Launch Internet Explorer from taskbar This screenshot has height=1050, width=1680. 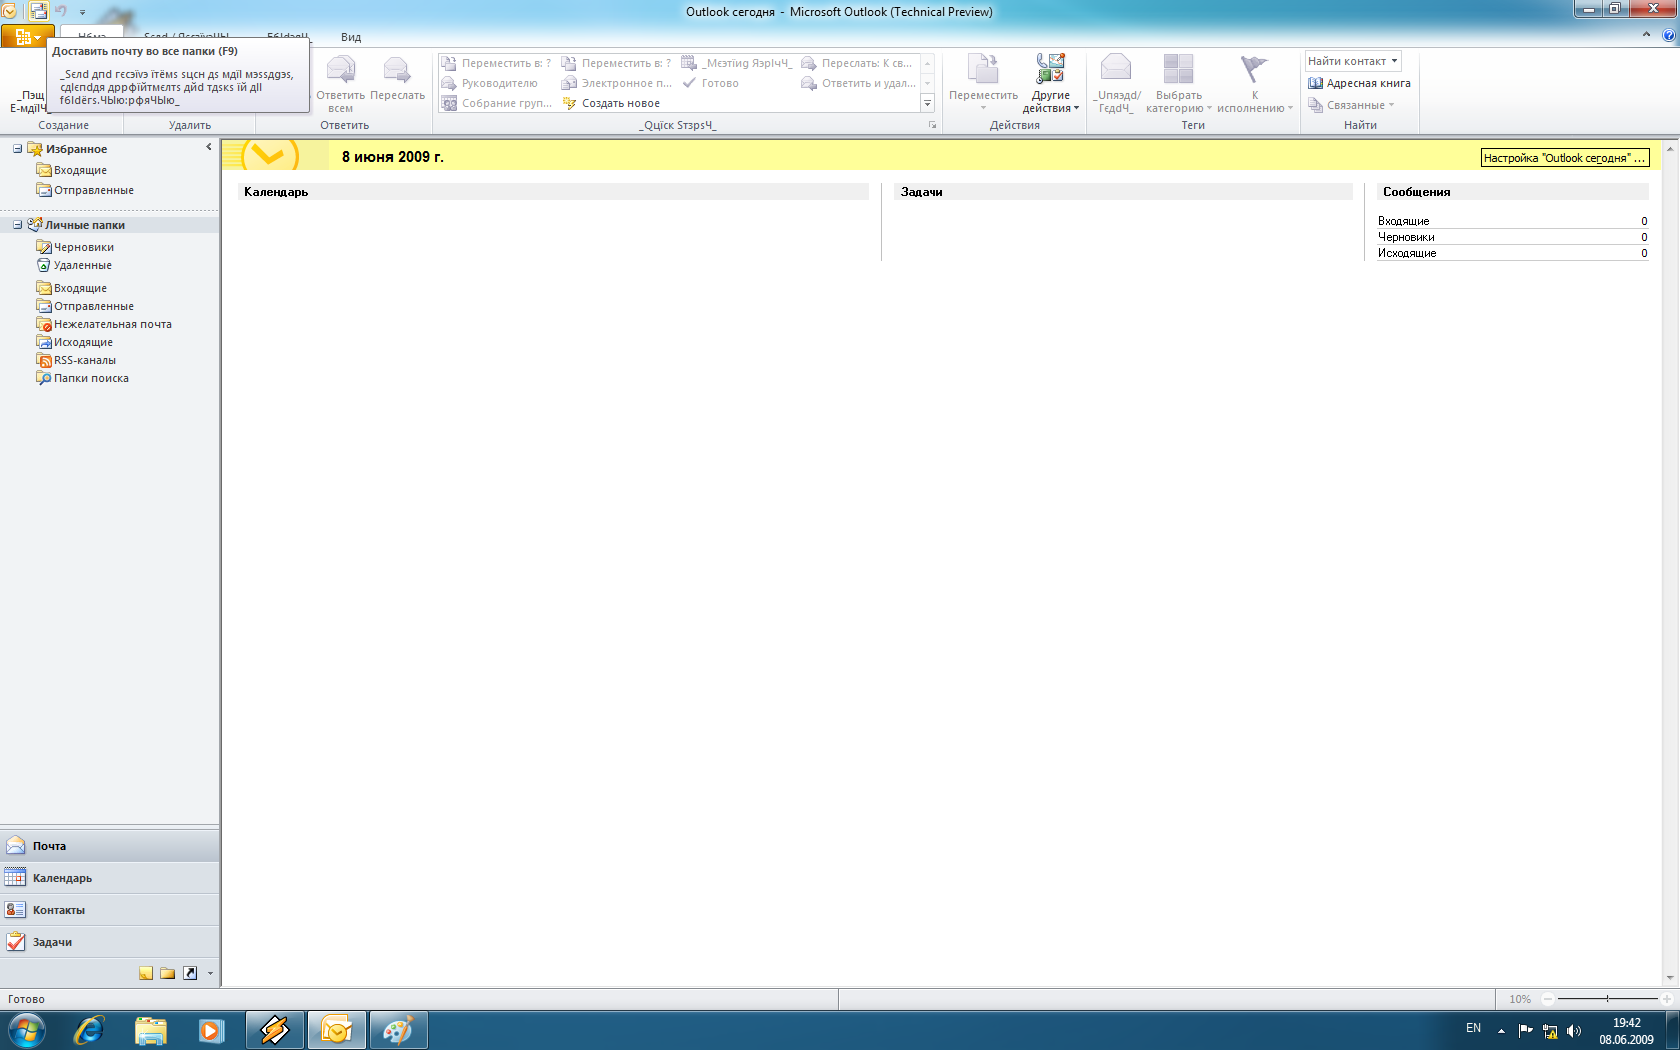pyautogui.click(x=89, y=1030)
